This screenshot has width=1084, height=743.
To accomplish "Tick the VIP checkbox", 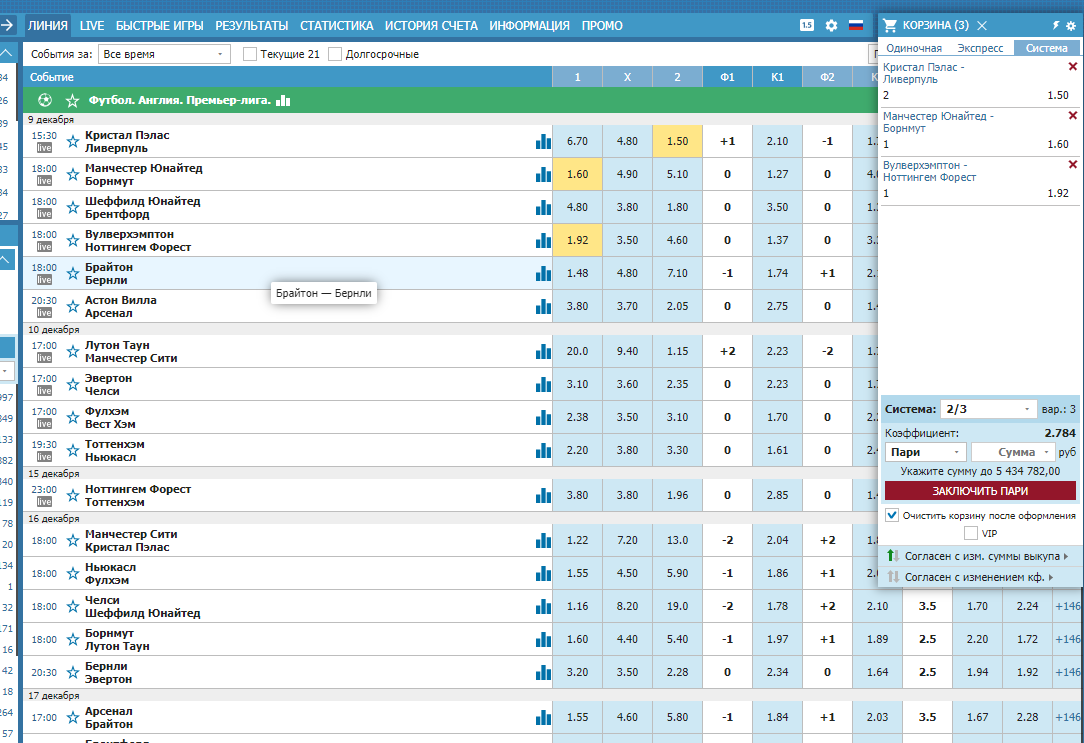I will [x=971, y=534].
